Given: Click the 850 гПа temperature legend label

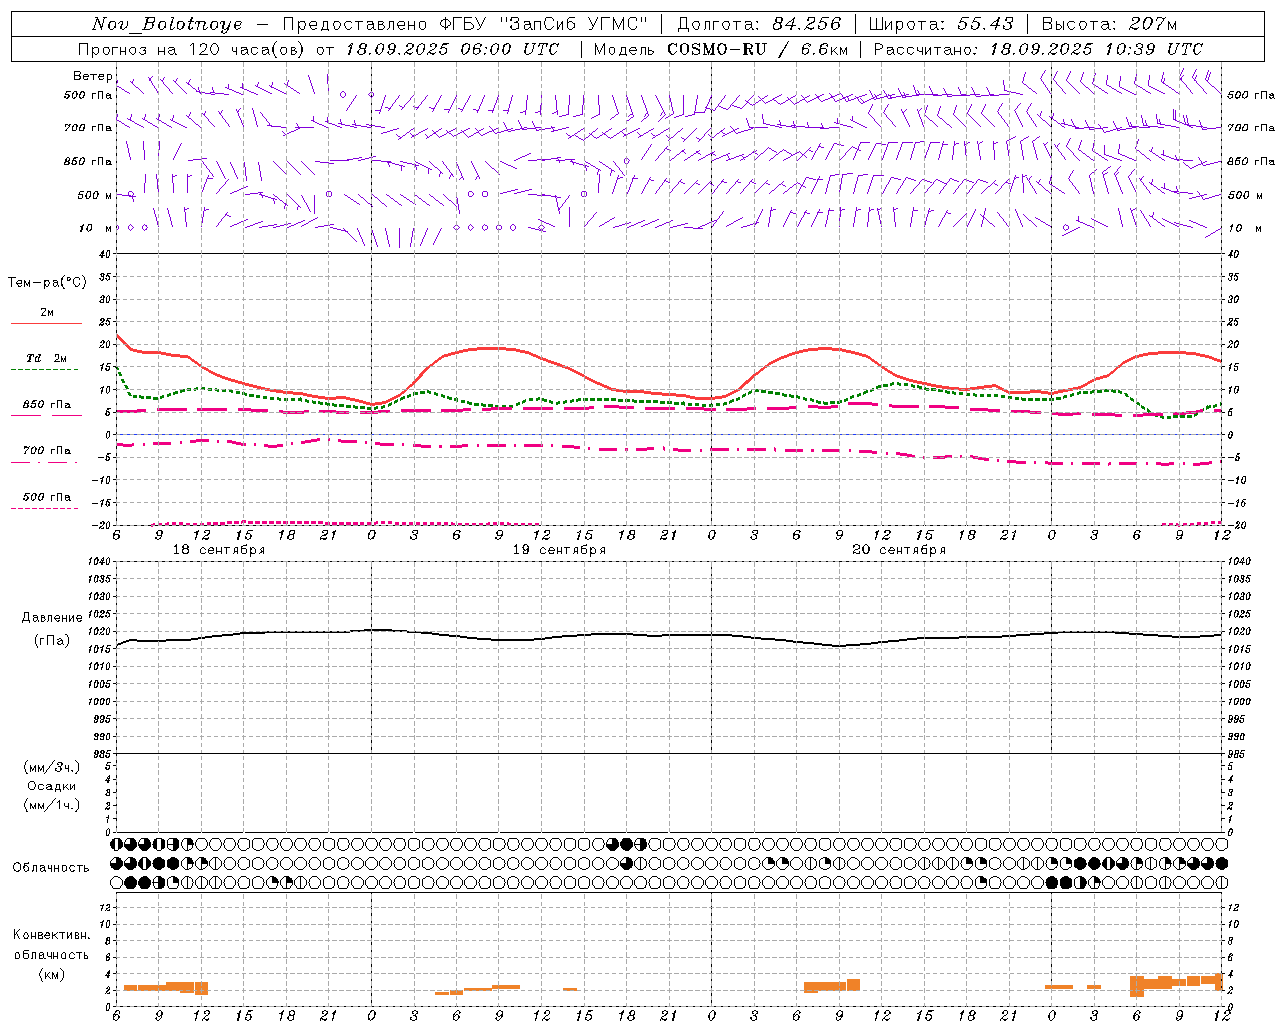Looking at the screenshot, I should pyautogui.click(x=46, y=405).
